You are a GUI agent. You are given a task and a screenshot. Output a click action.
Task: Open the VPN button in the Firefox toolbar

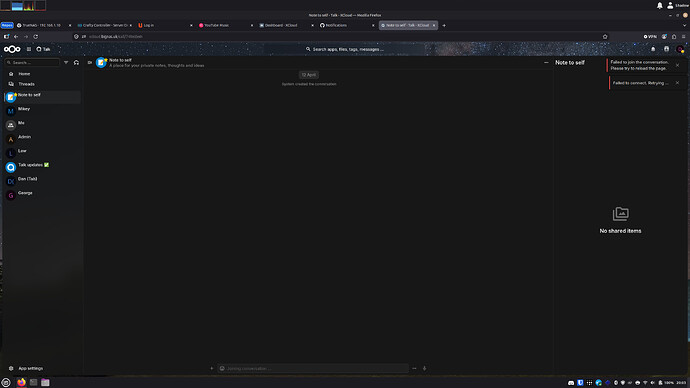(650, 37)
